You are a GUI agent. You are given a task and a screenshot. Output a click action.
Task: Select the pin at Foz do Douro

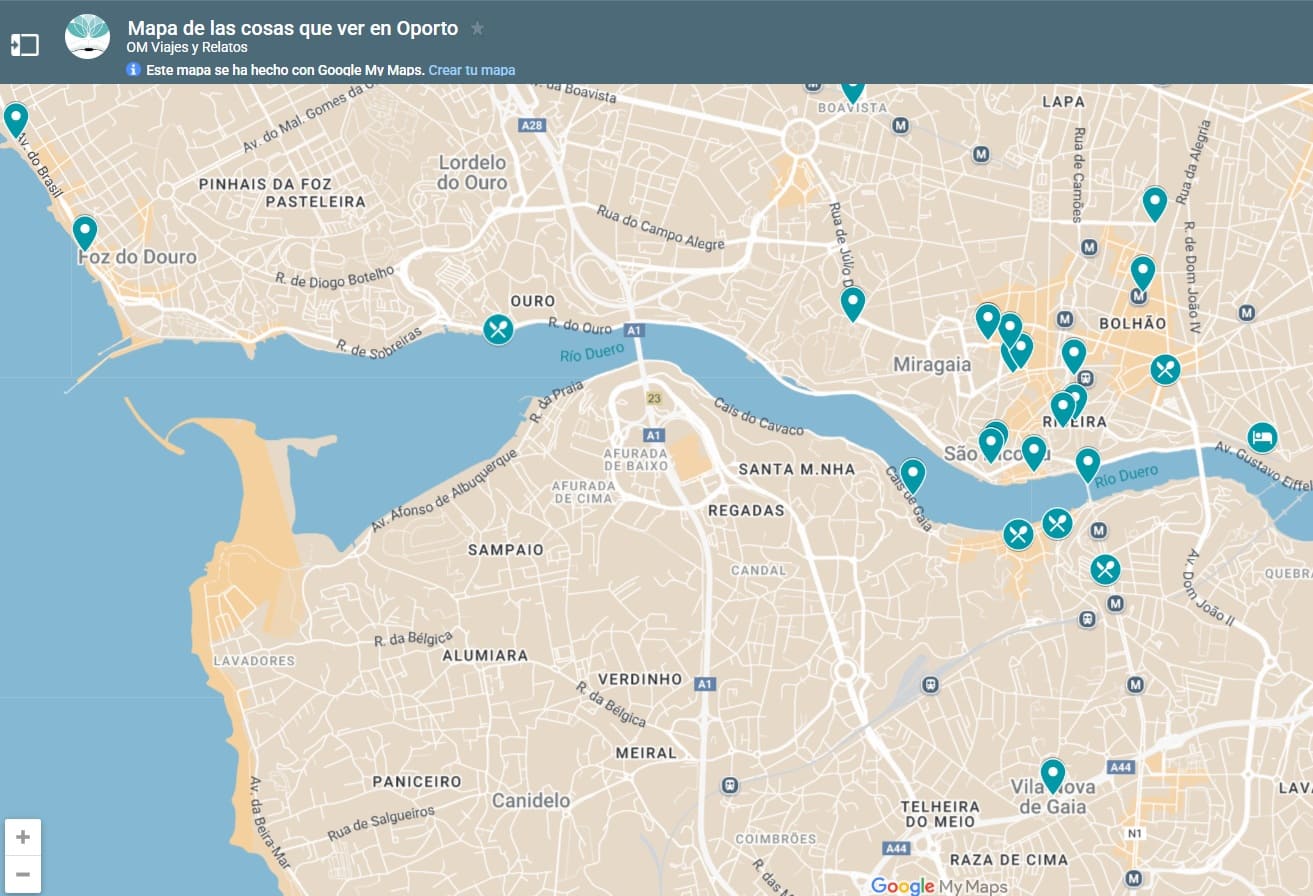click(x=85, y=232)
